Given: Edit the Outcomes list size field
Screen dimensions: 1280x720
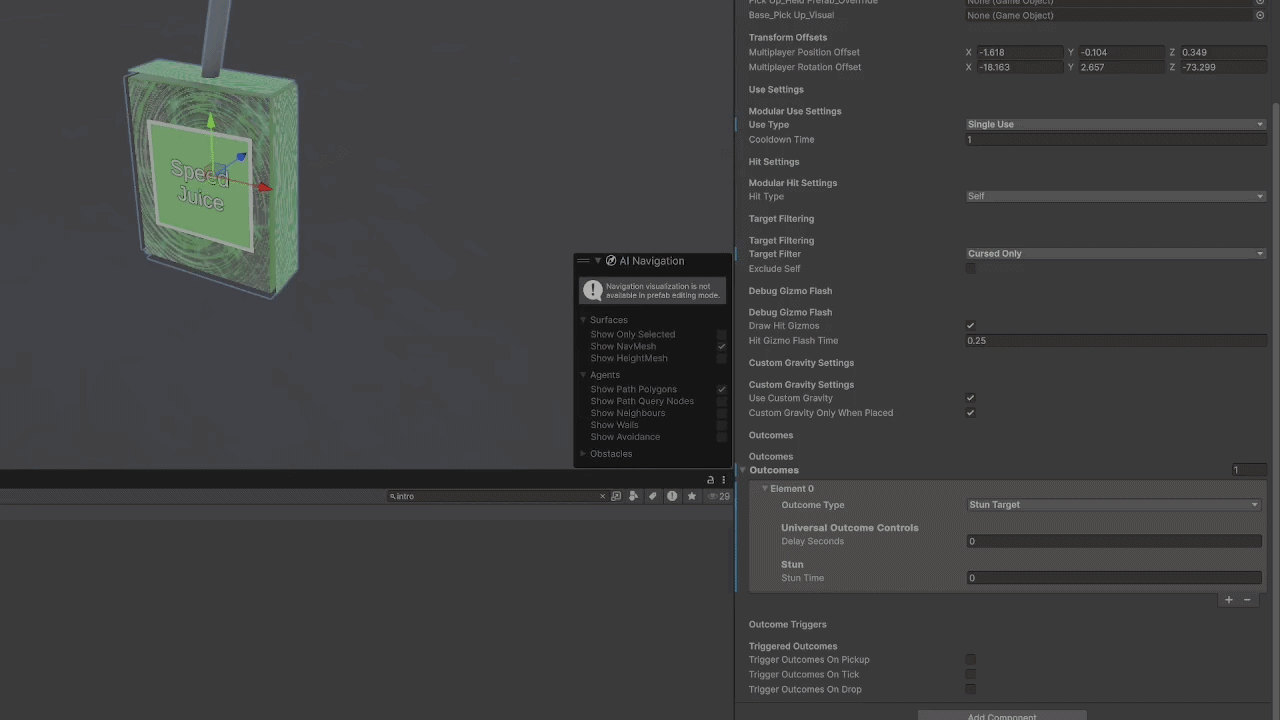Looking at the screenshot, I should point(1247,470).
